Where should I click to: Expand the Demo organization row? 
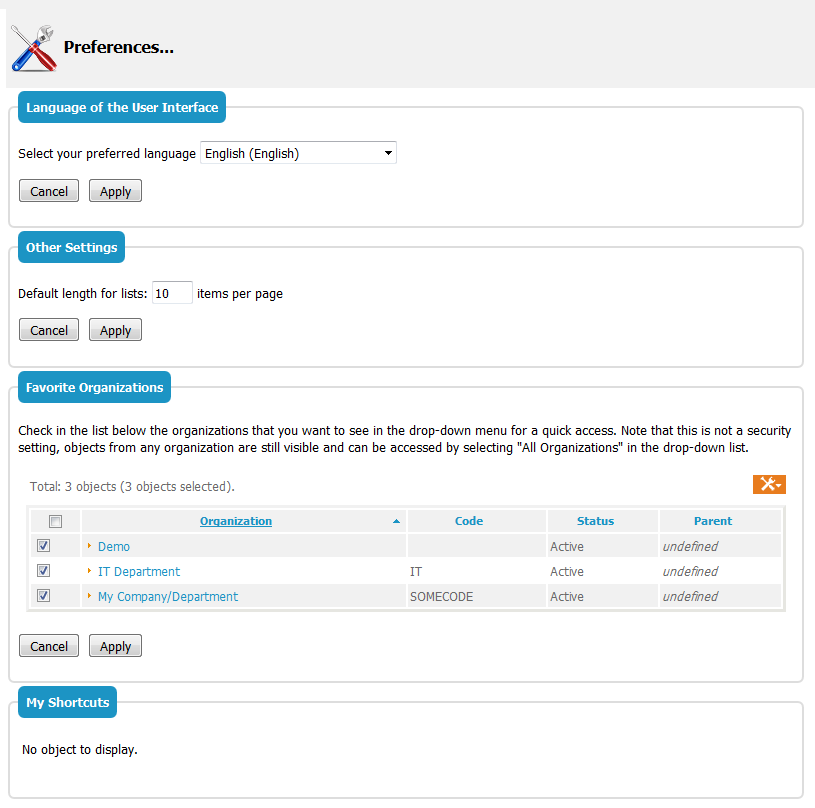pyautogui.click(x=90, y=546)
